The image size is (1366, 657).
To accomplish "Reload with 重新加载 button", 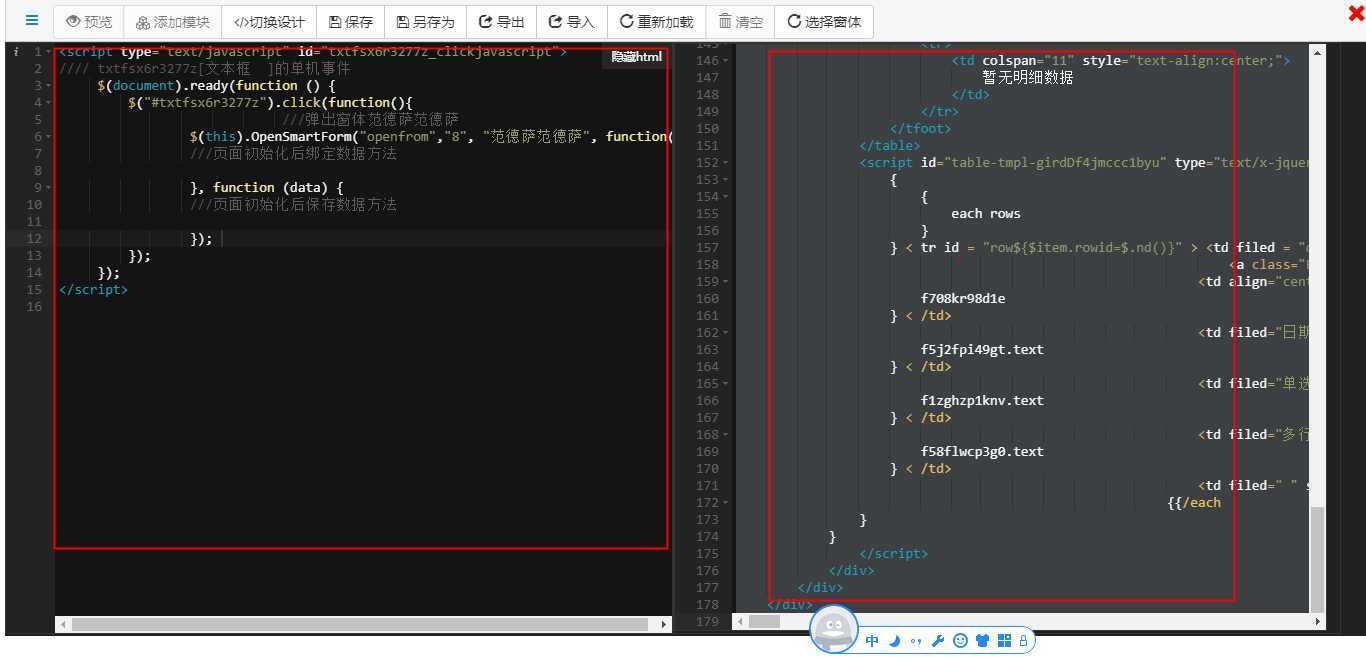I will (x=656, y=21).
